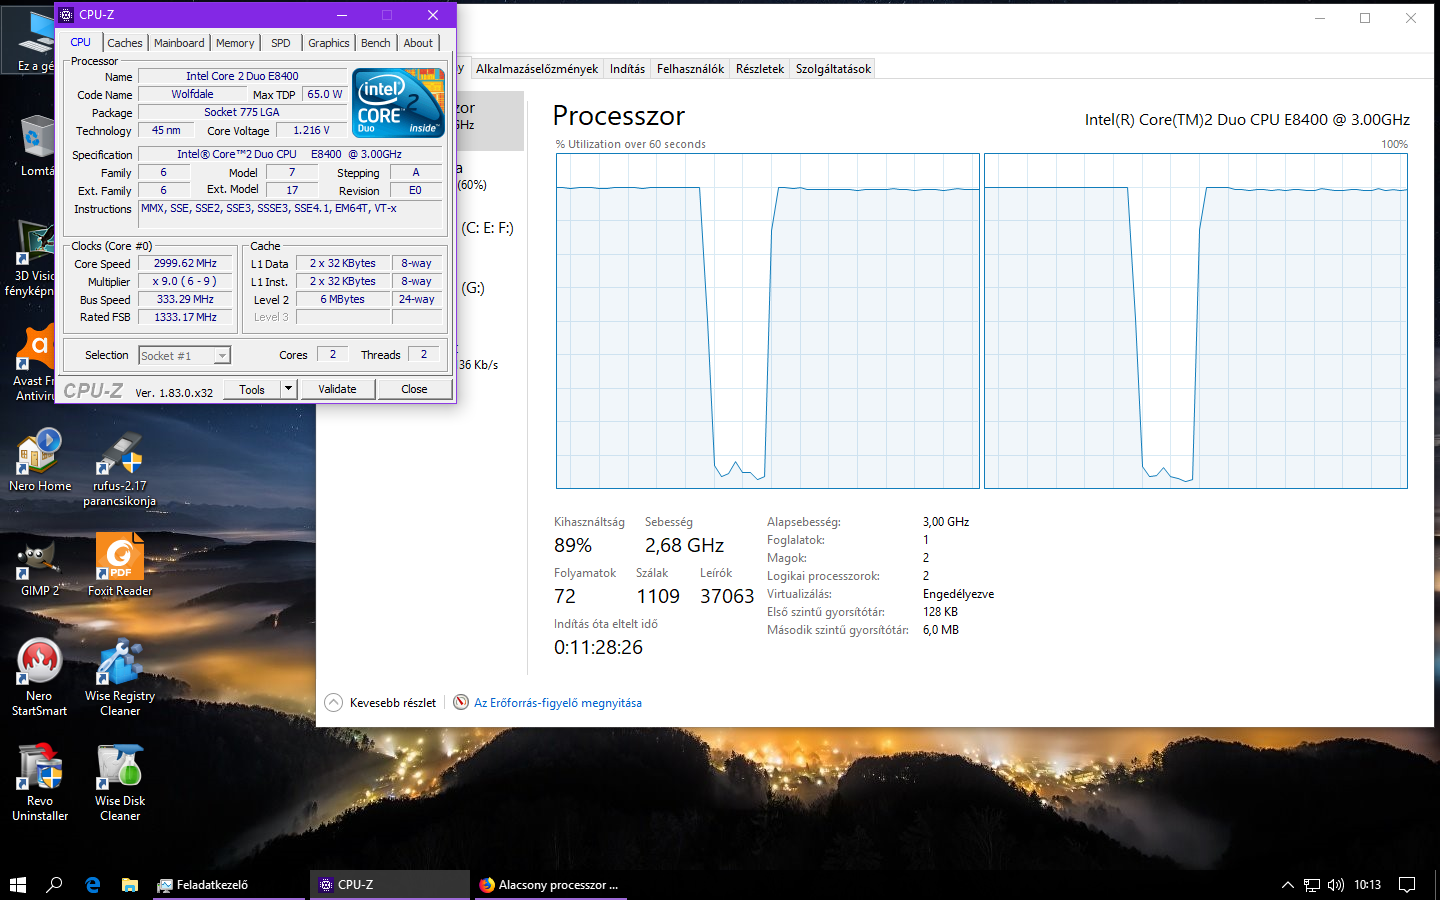Click the Max TDP value 65.0 W
1440x900 pixels.
coord(325,94)
